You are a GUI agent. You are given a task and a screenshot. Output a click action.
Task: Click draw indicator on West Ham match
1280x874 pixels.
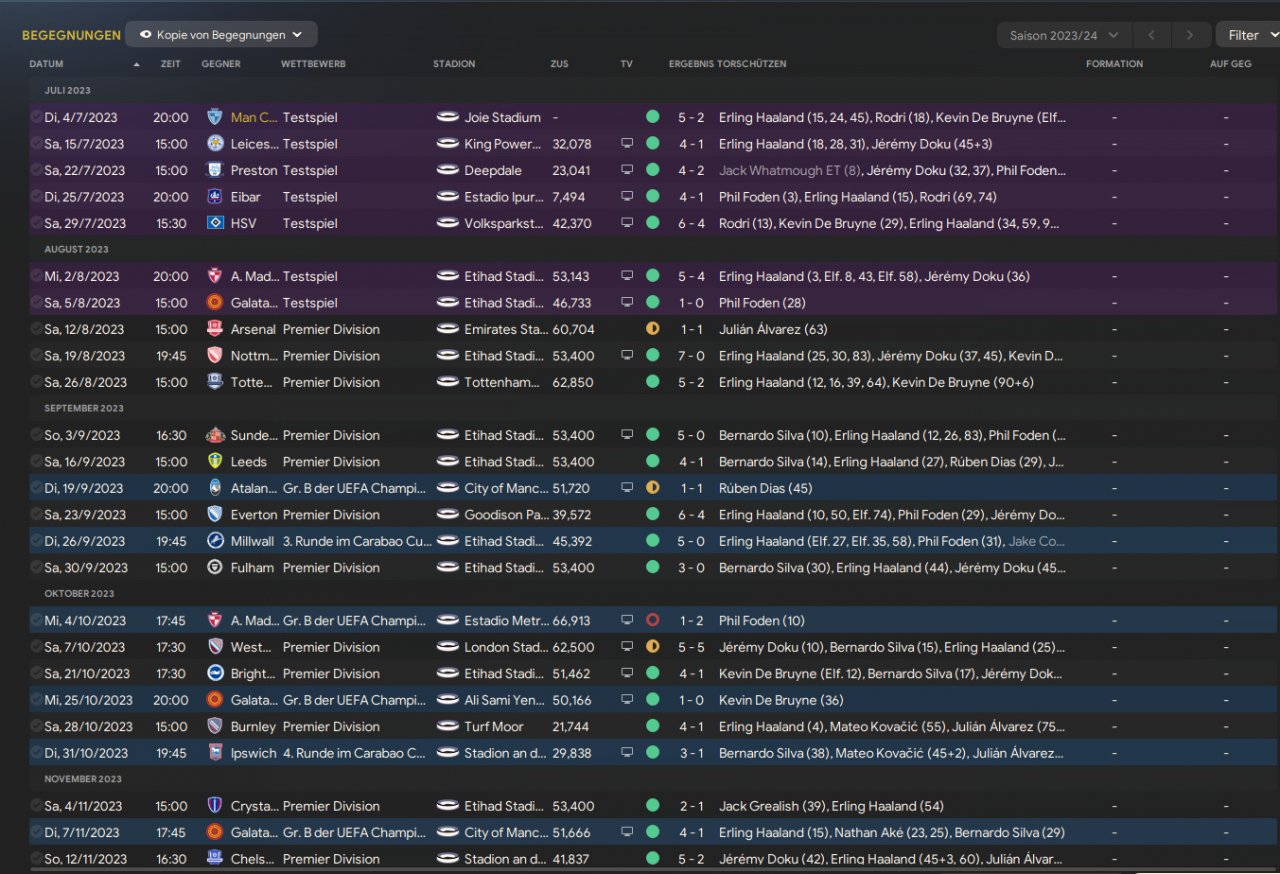[x=653, y=647]
